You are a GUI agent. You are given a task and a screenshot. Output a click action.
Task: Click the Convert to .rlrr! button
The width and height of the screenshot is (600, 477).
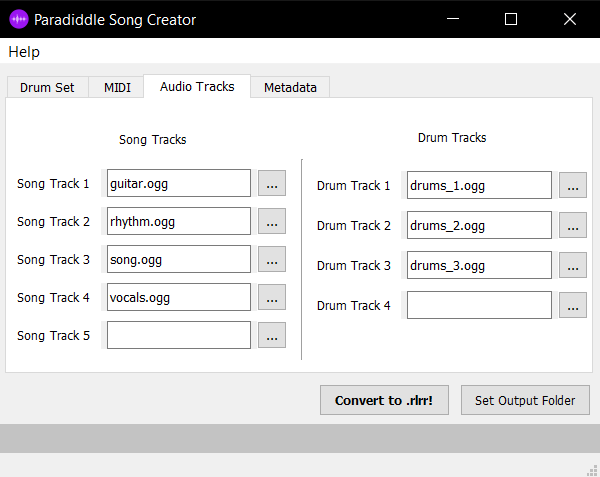click(383, 401)
